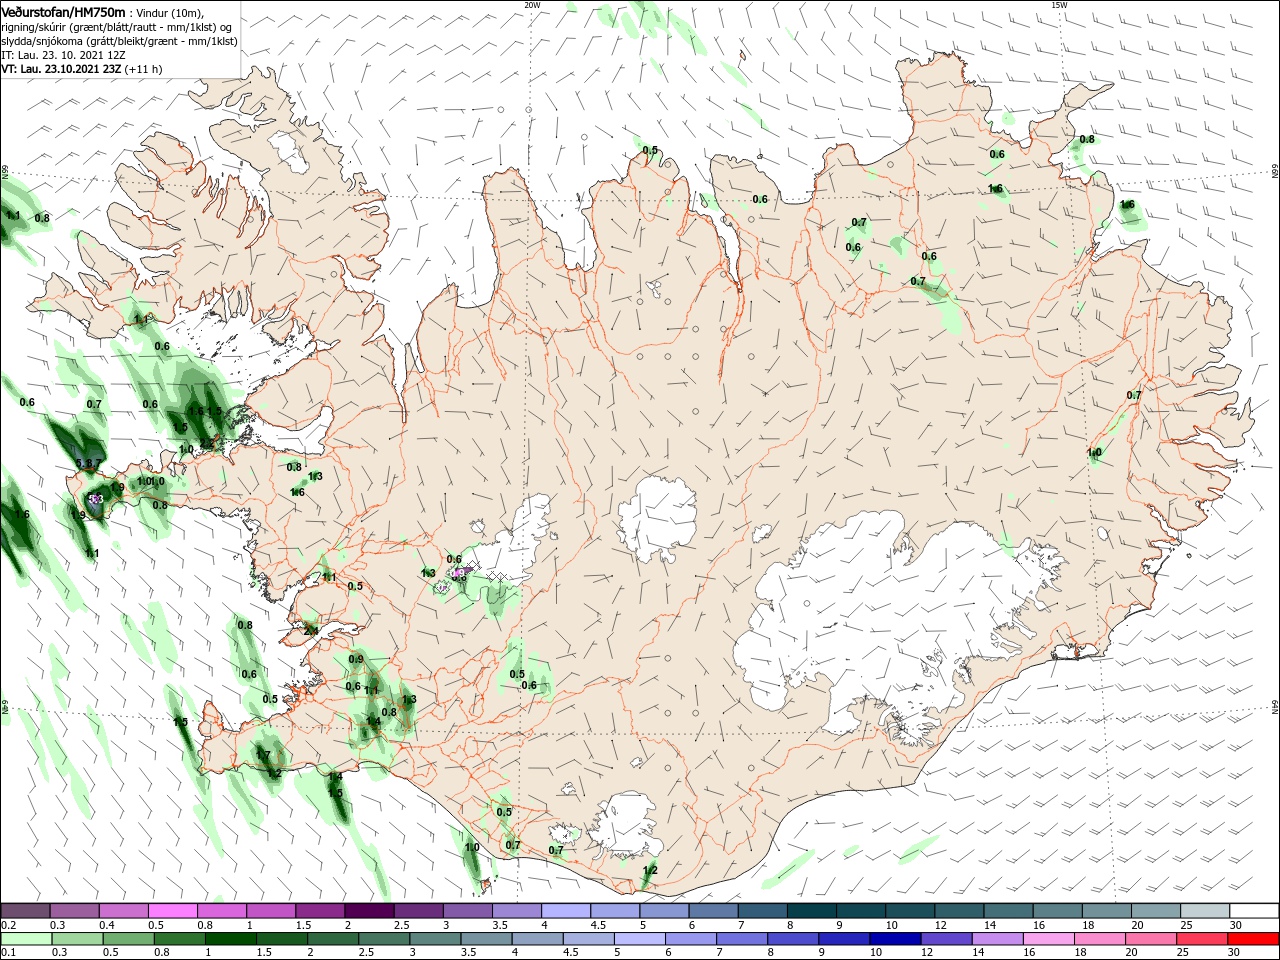
Task: Click the Veðurstofan/HM750m title text
Action: point(63,11)
